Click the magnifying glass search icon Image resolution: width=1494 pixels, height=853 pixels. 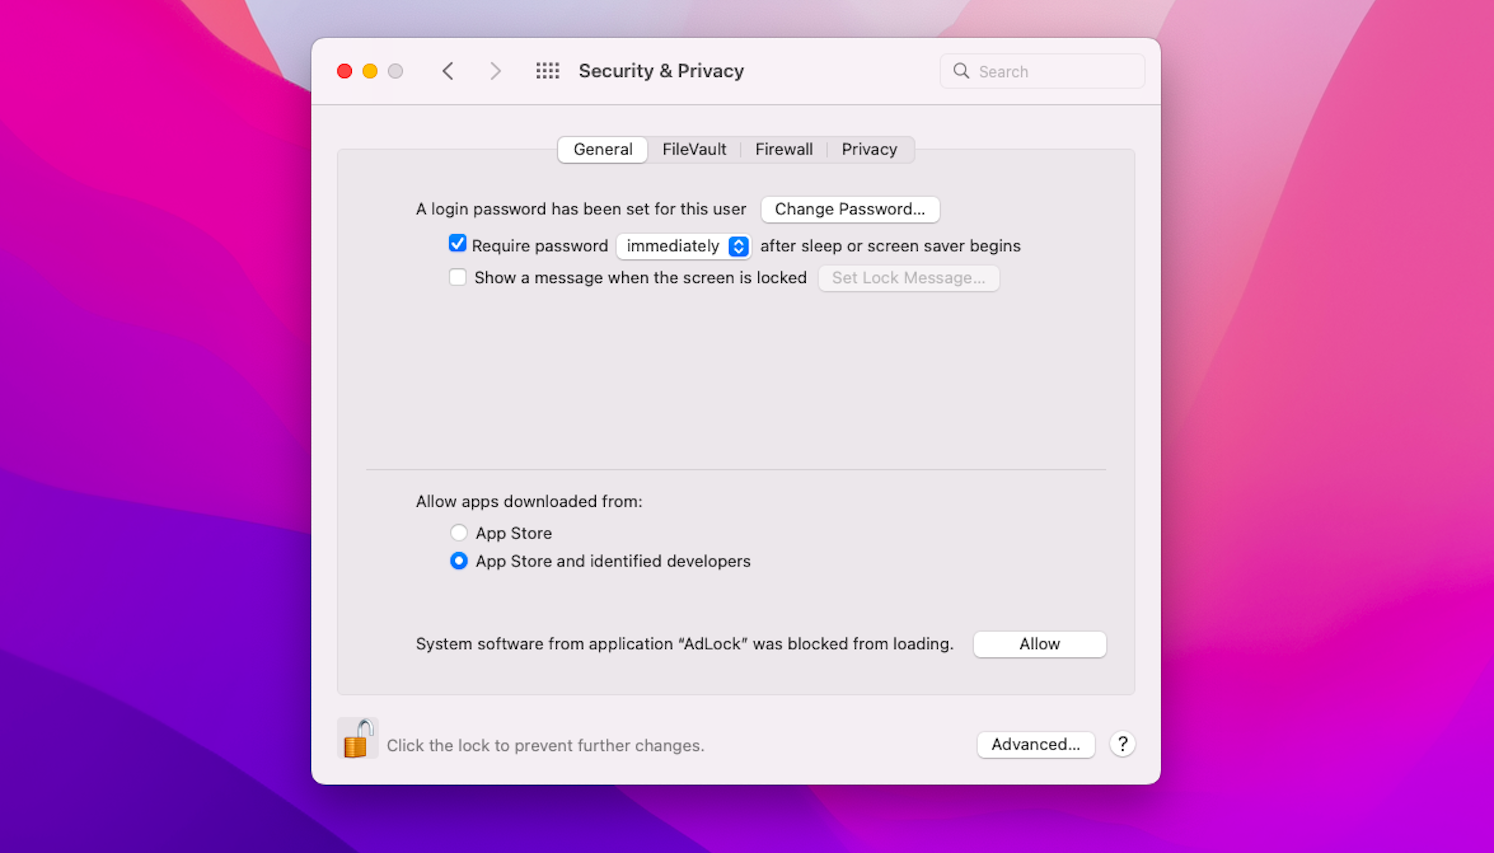point(961,71)
